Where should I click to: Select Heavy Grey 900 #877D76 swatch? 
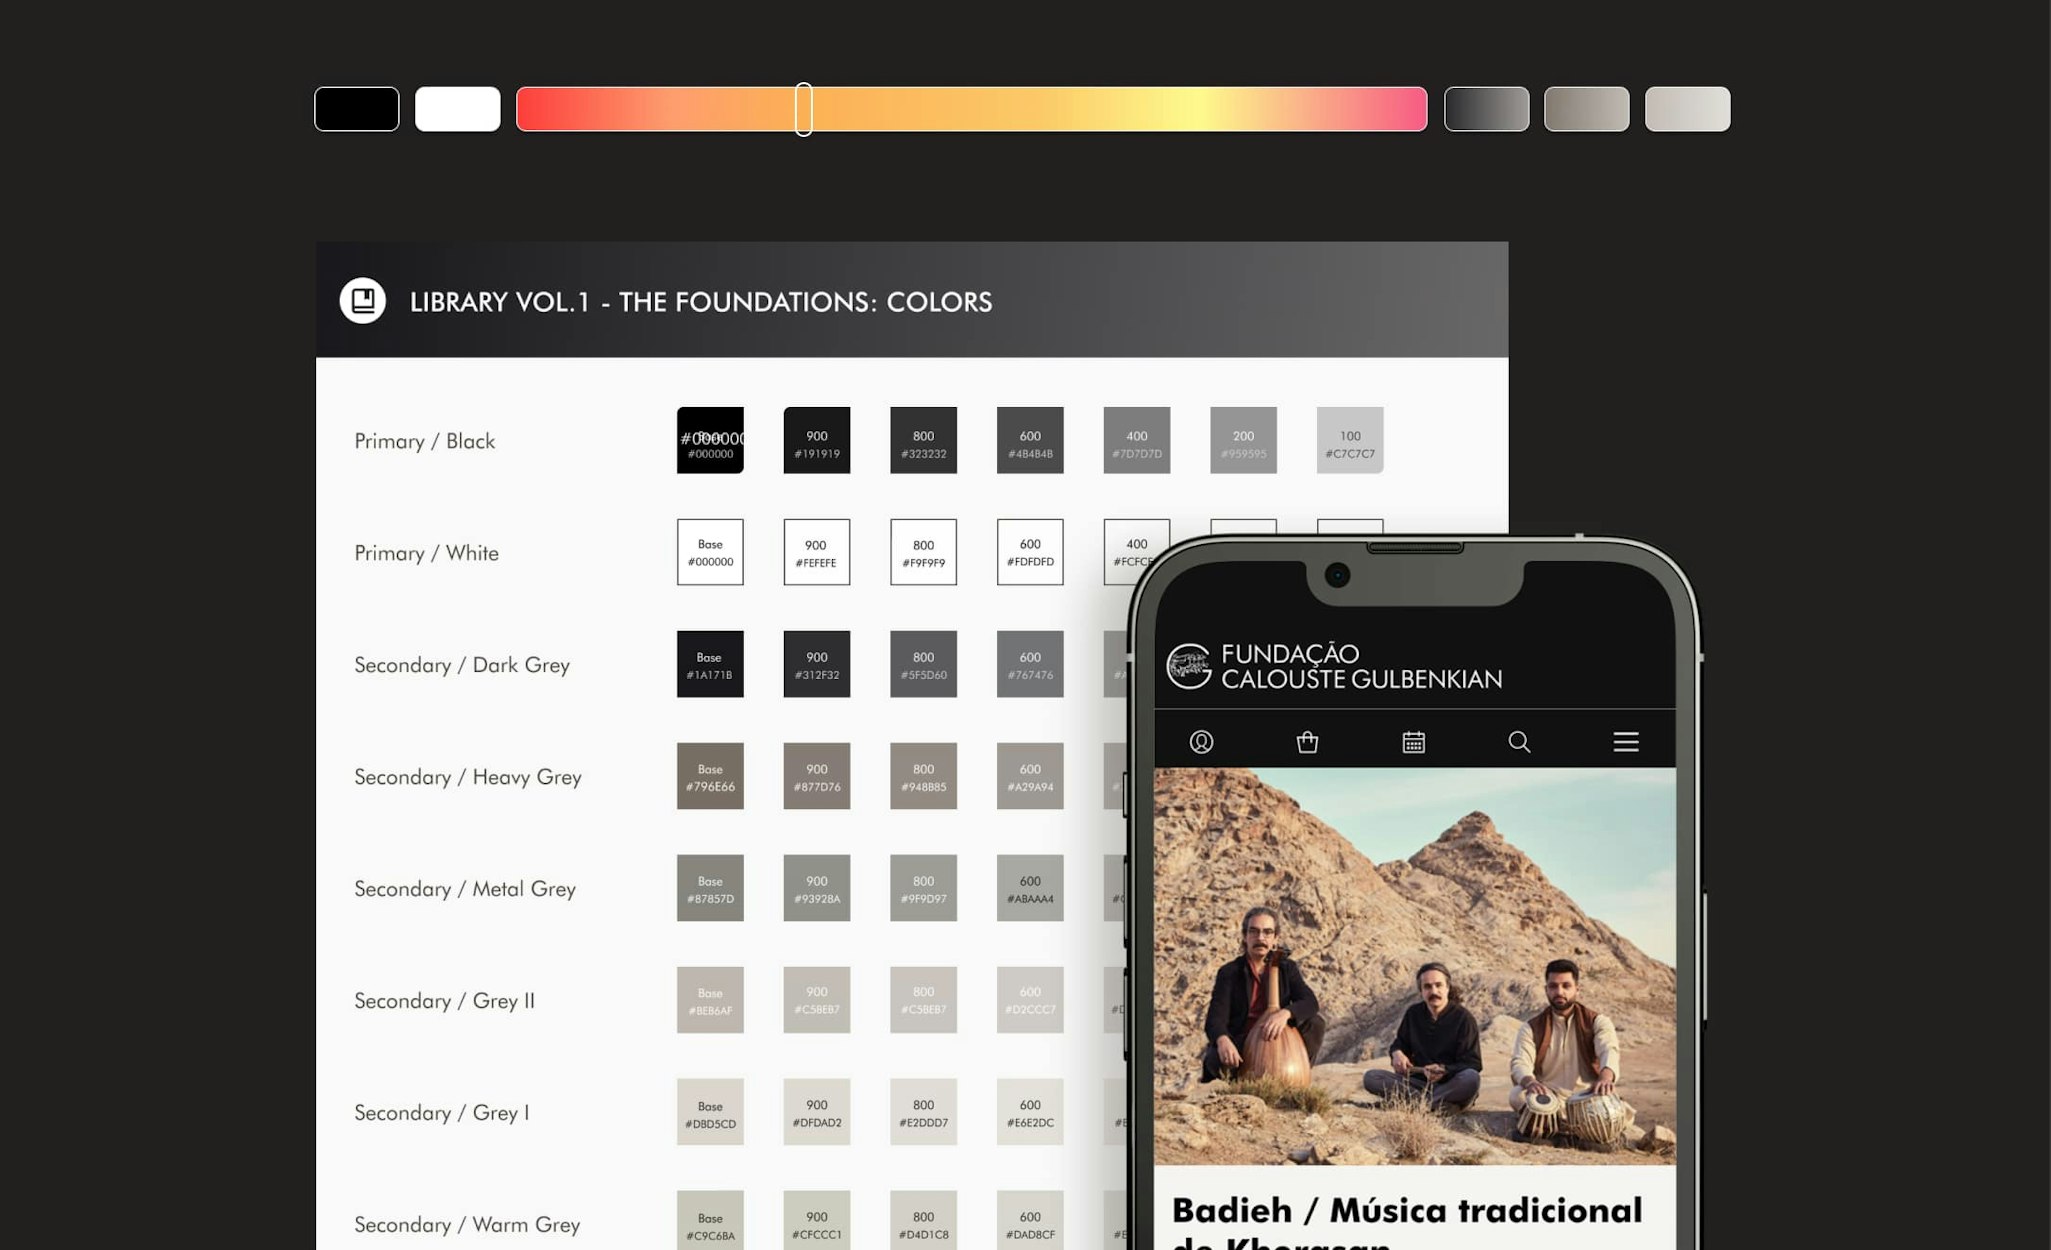[x=817, y=776]
